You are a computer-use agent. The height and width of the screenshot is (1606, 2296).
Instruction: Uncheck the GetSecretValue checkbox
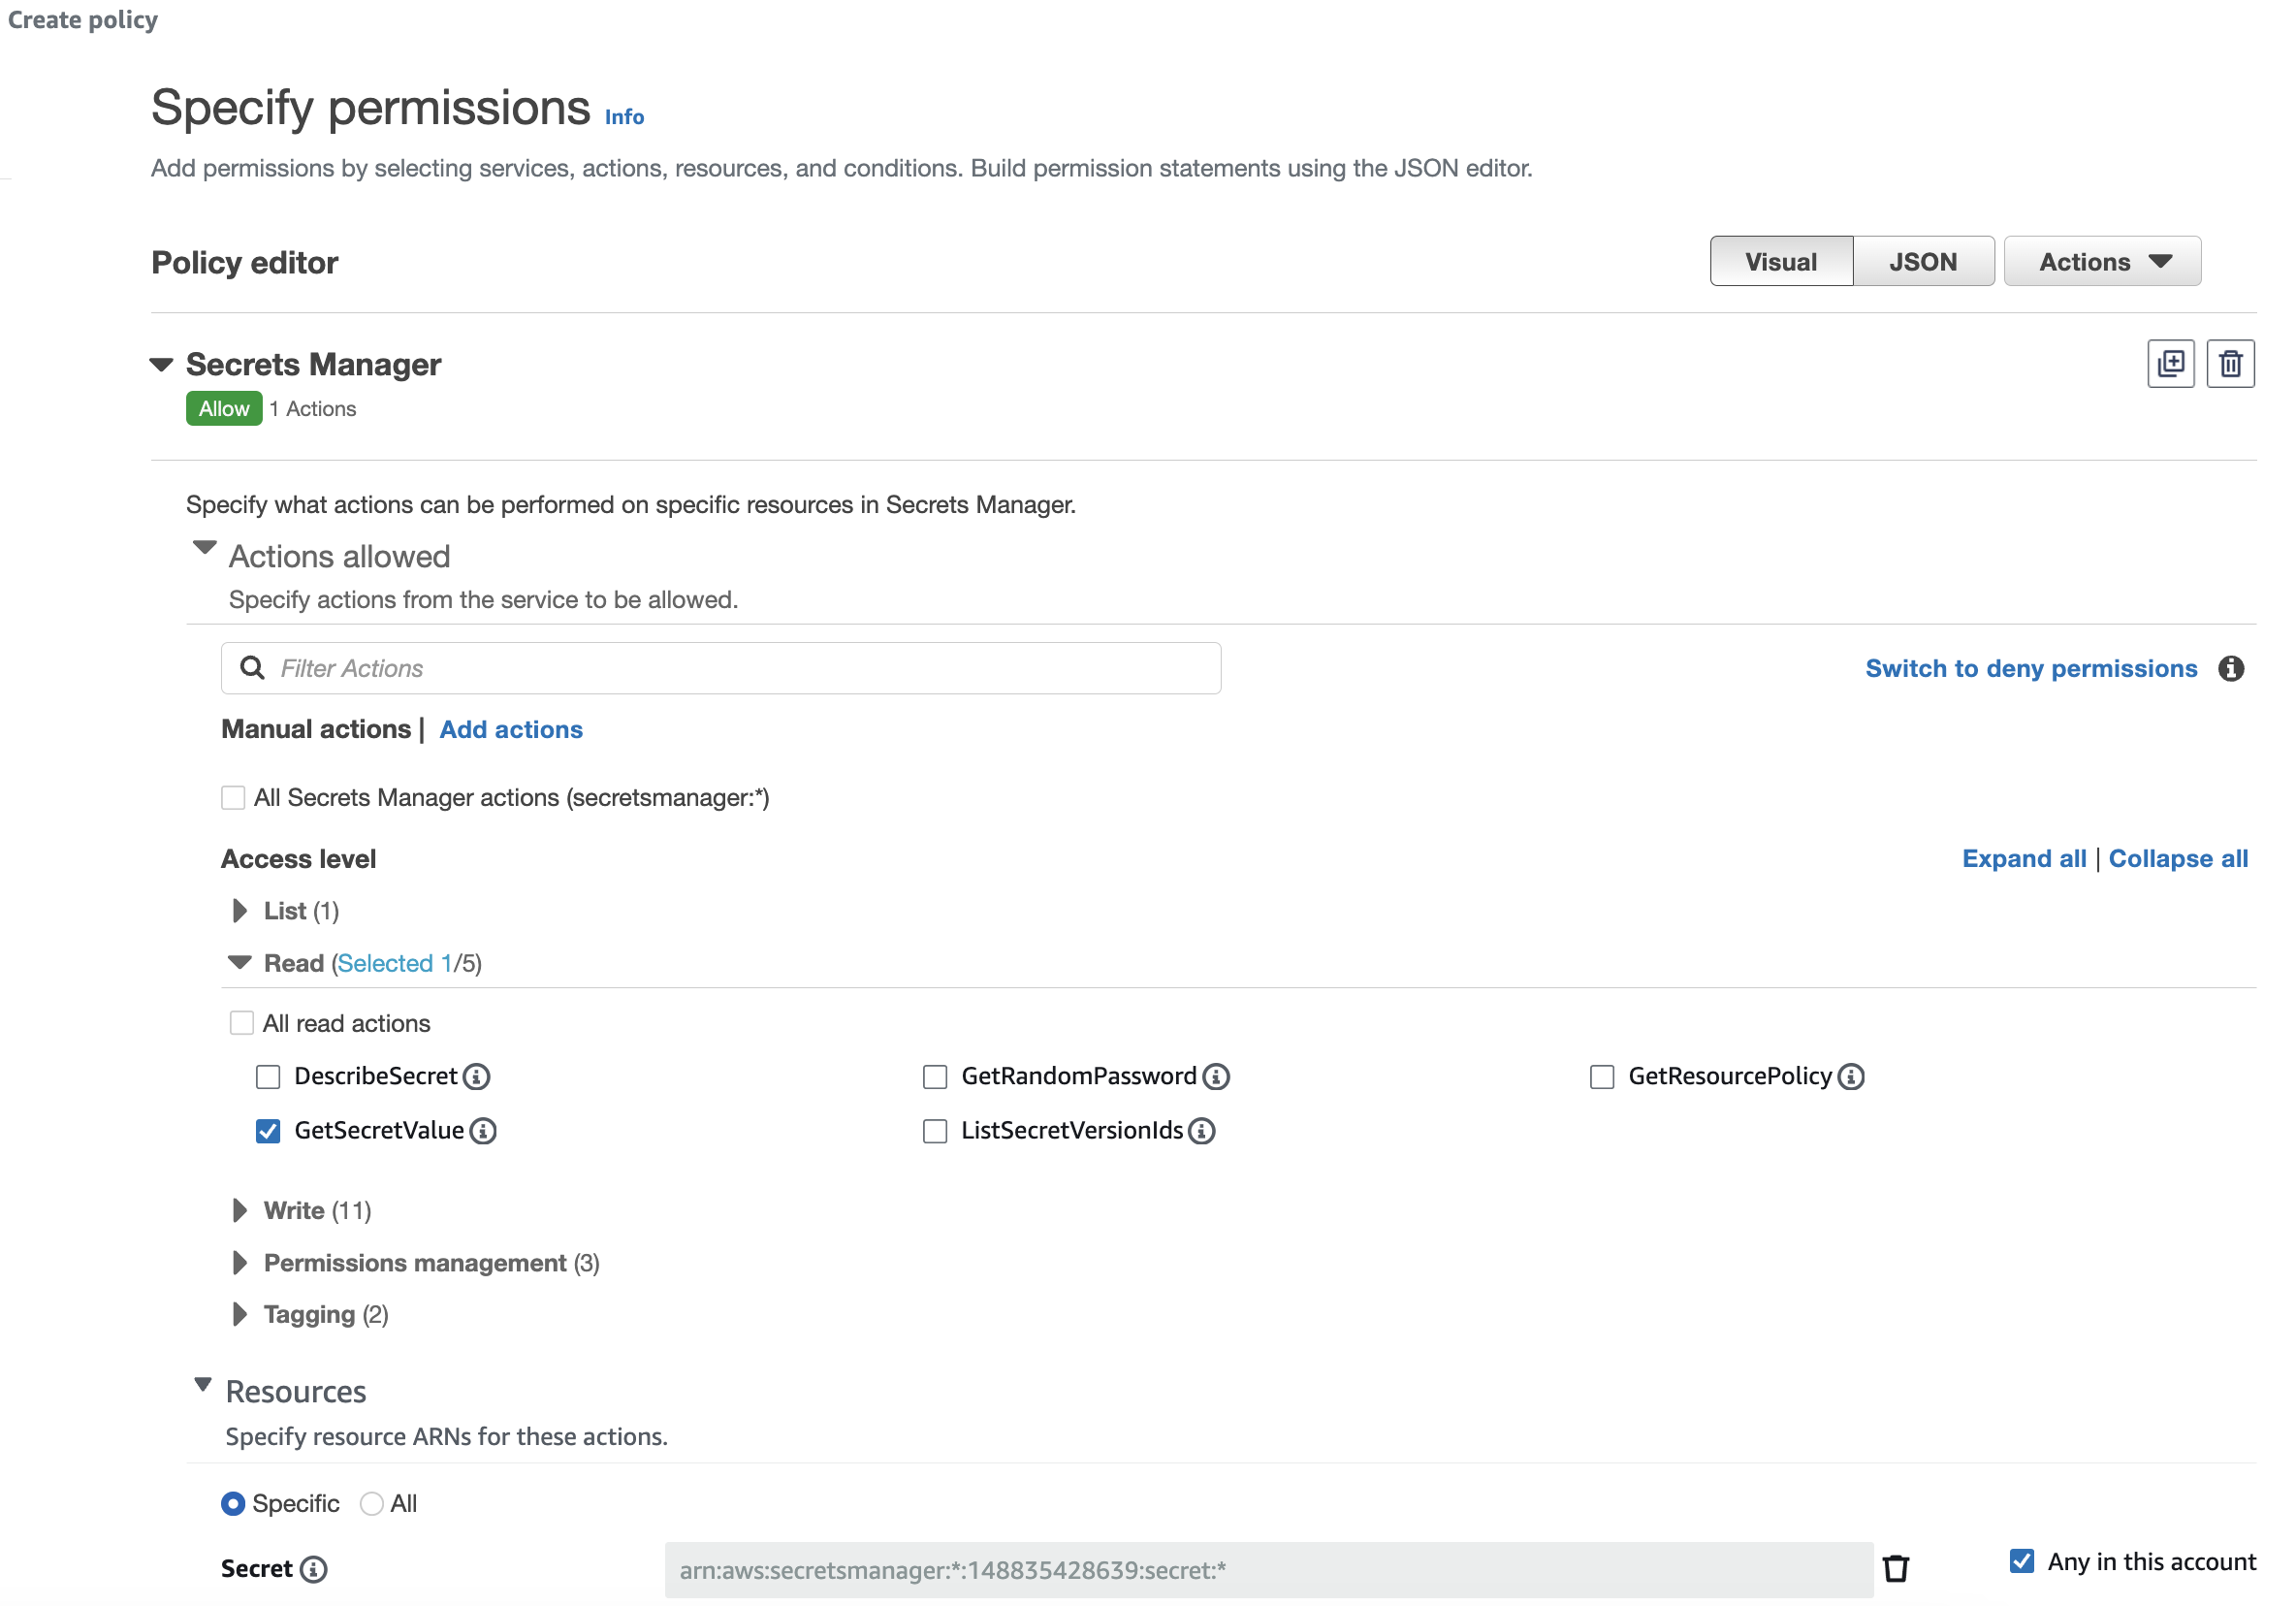(x=268, y=1130)
